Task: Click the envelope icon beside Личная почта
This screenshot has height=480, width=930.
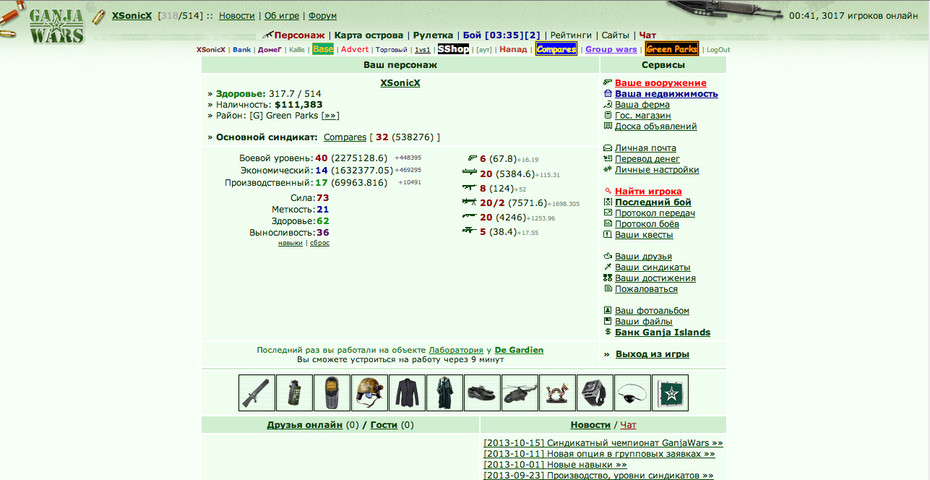Action: 607,148
